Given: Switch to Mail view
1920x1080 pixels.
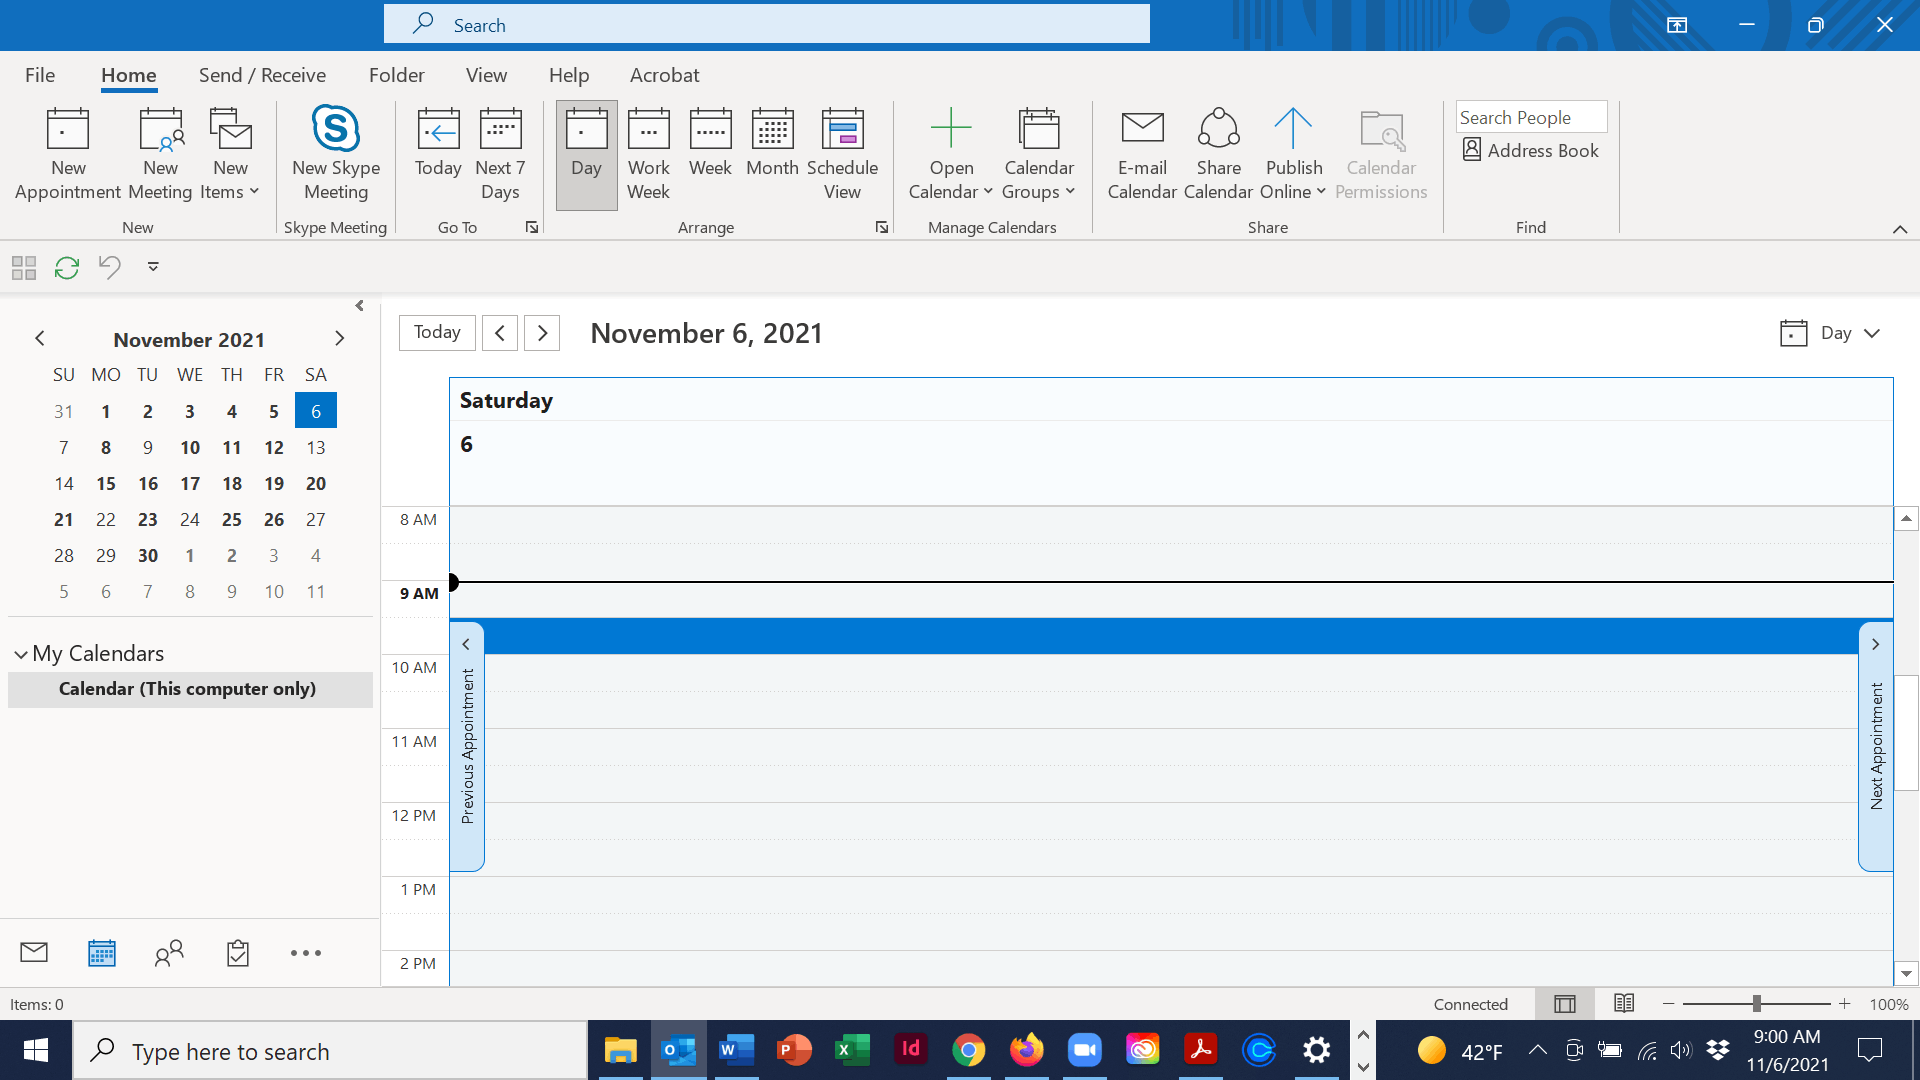Looking at the screenshot, I should [x=34, y=953].
